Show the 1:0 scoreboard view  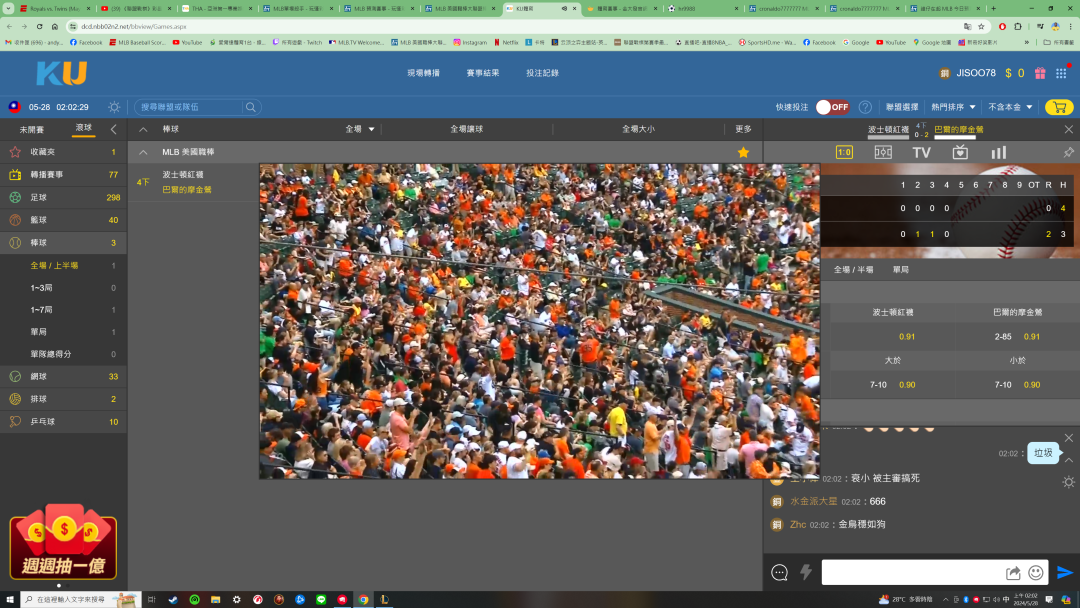[844, 152]
